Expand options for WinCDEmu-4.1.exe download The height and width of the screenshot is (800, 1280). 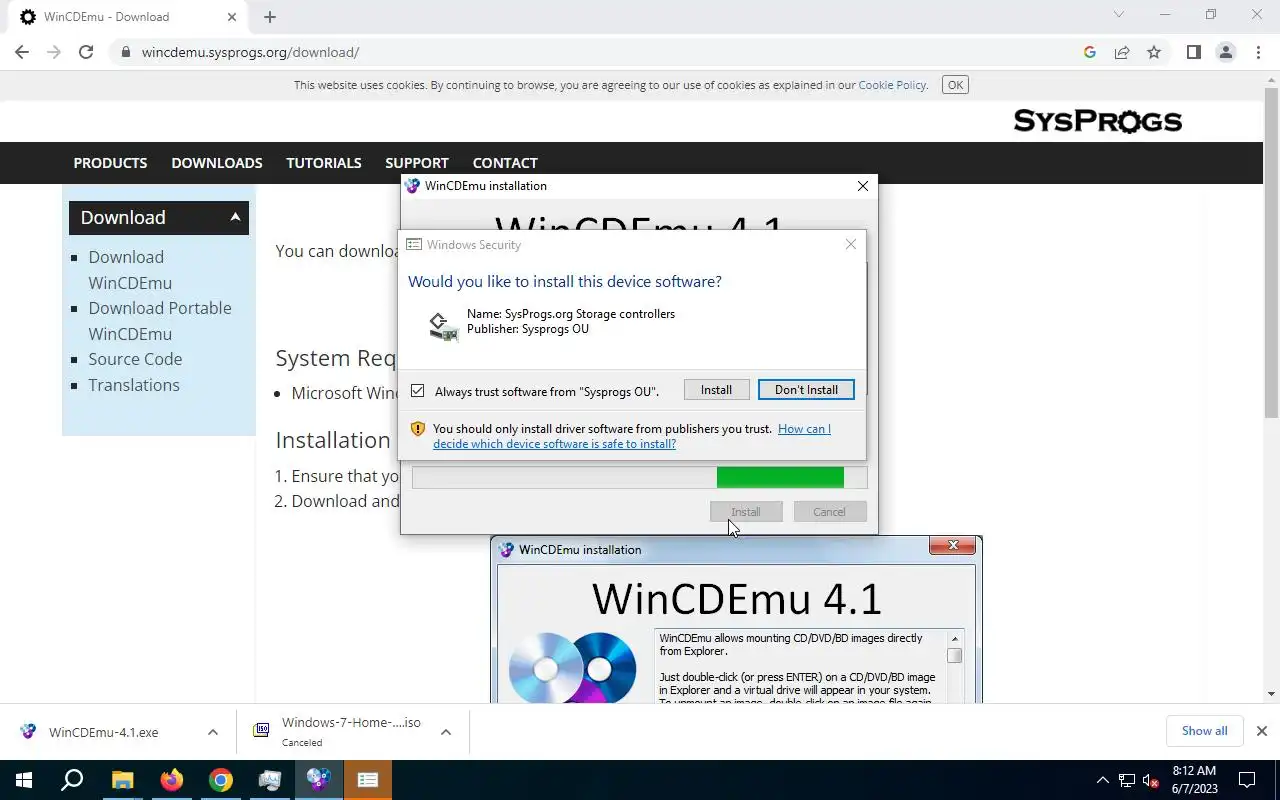coord(213,732)
